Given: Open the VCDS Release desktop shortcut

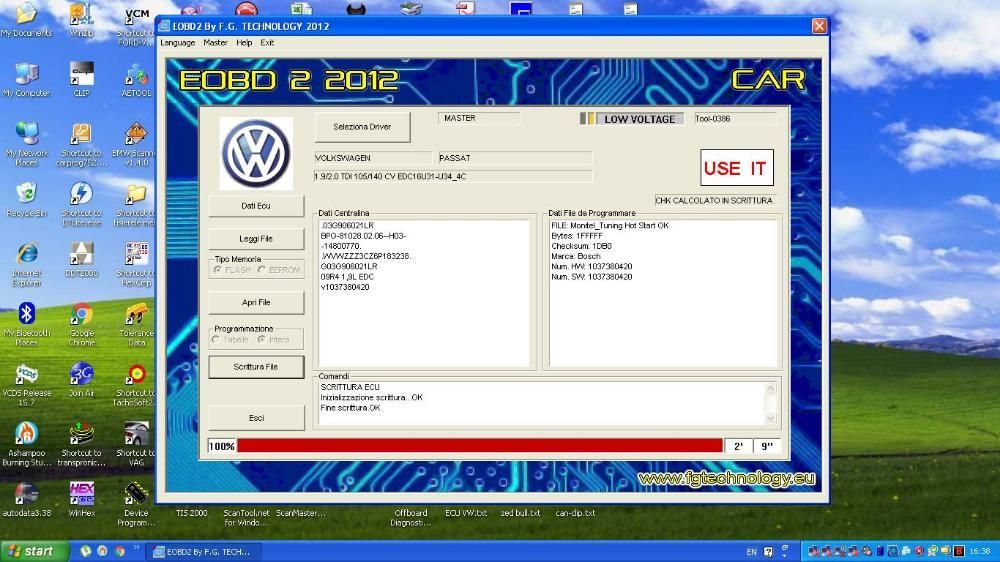Looking at the screenshot, I should click(x=27, y=376).
